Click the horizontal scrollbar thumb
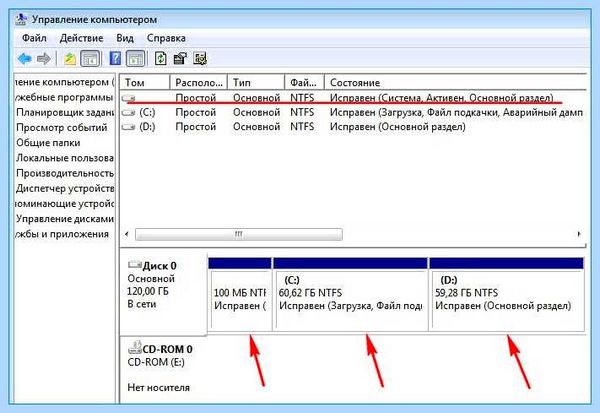The image size is (600, 413). 239,234
